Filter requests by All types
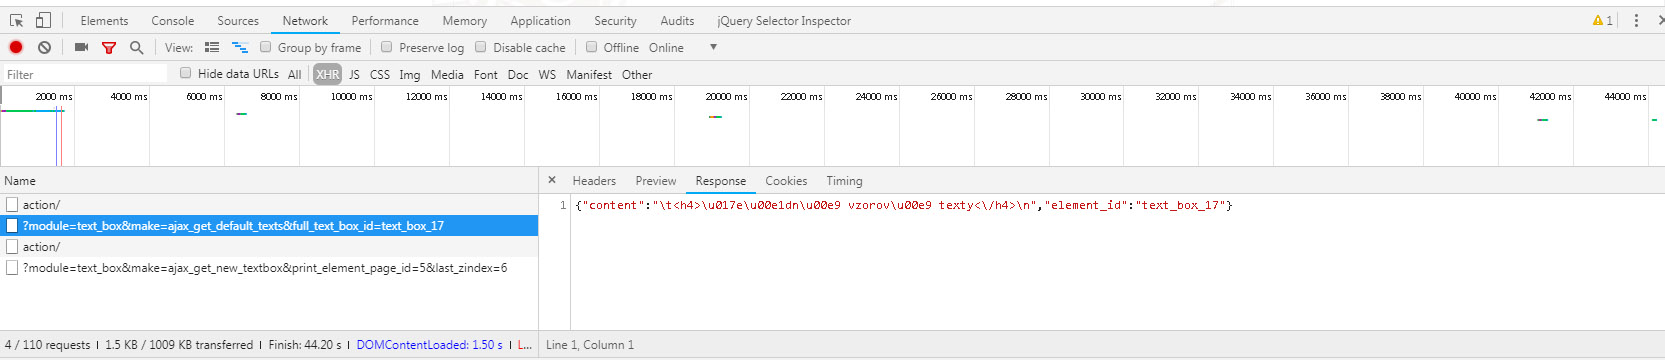The width and height of the screenshot is (1665, 360). coord(294,74)
